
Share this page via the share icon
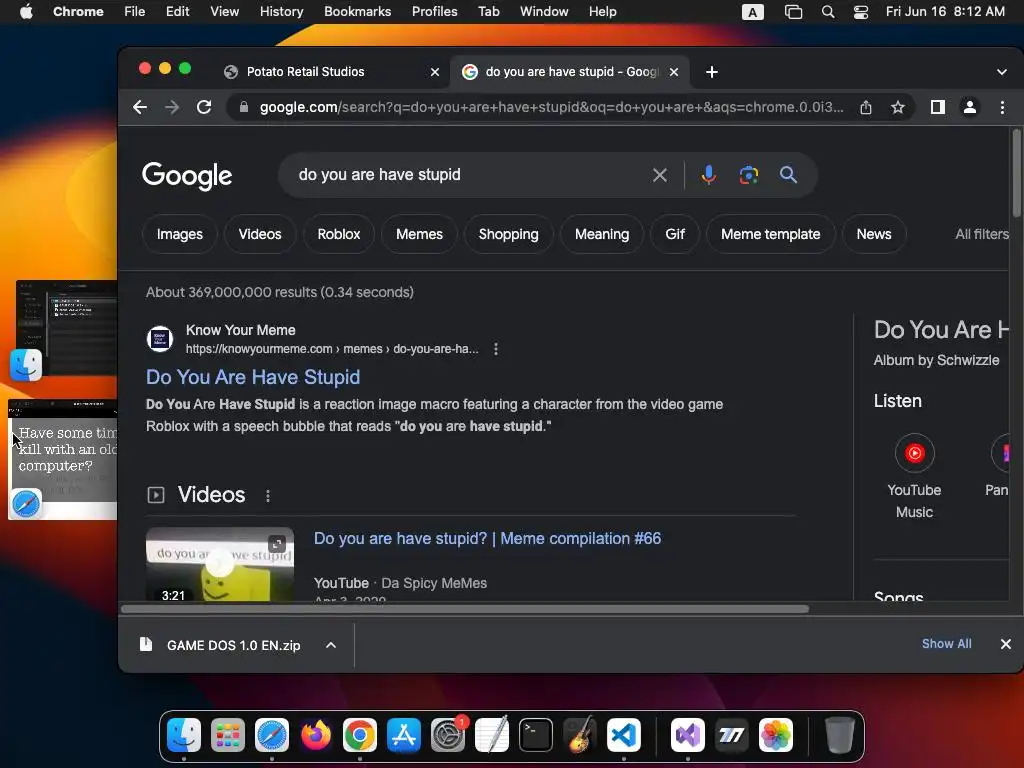coord(866,107)
